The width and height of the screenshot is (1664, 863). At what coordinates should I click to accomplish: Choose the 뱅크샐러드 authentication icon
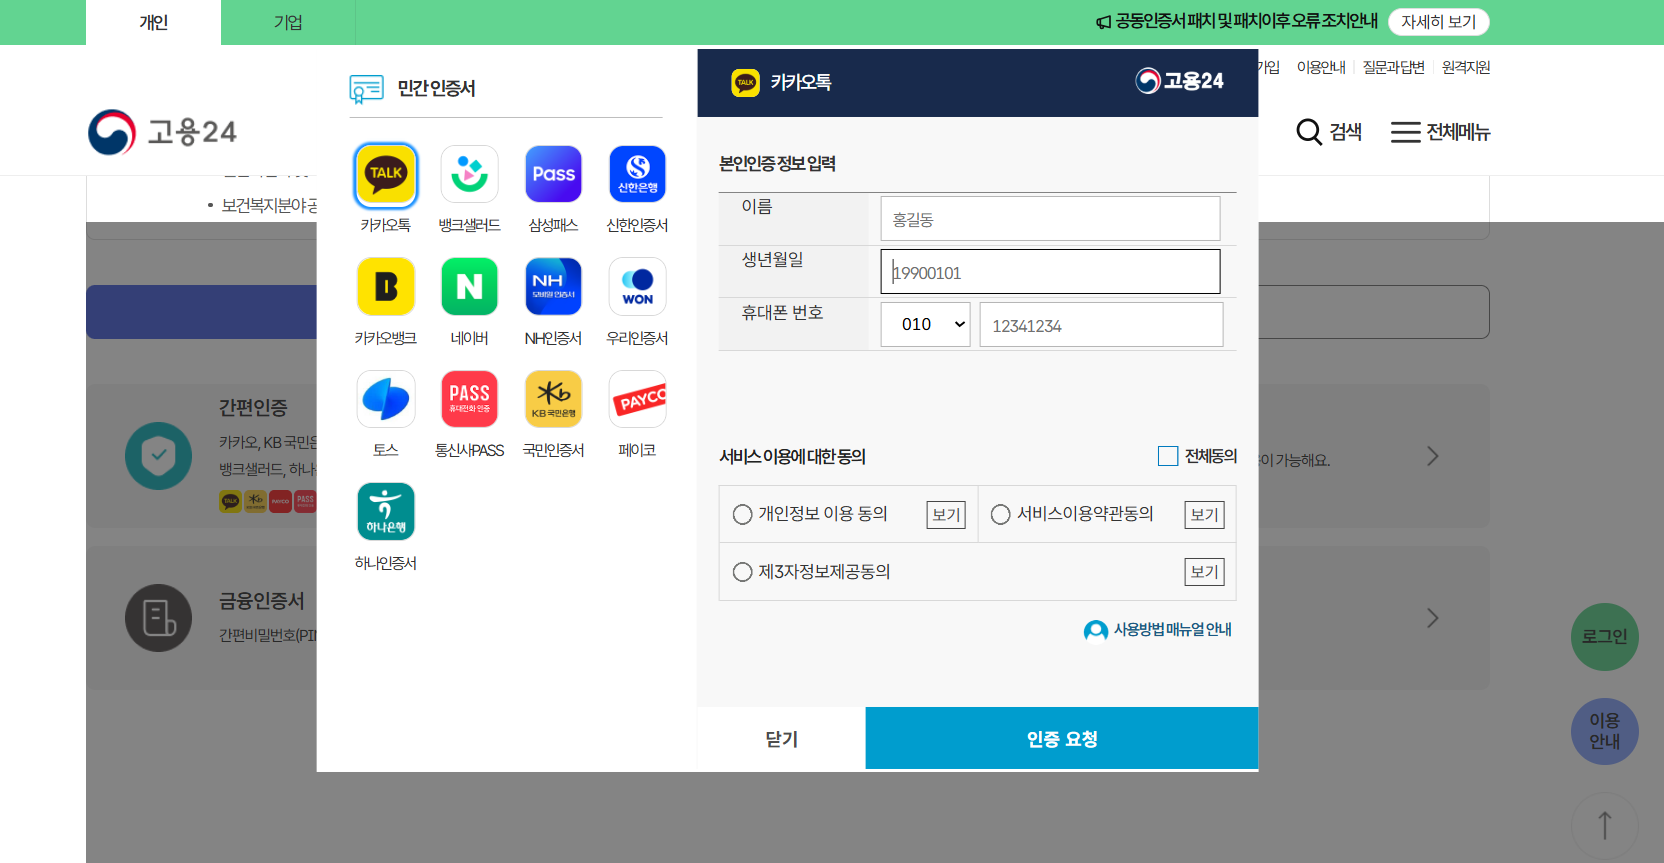469,175
